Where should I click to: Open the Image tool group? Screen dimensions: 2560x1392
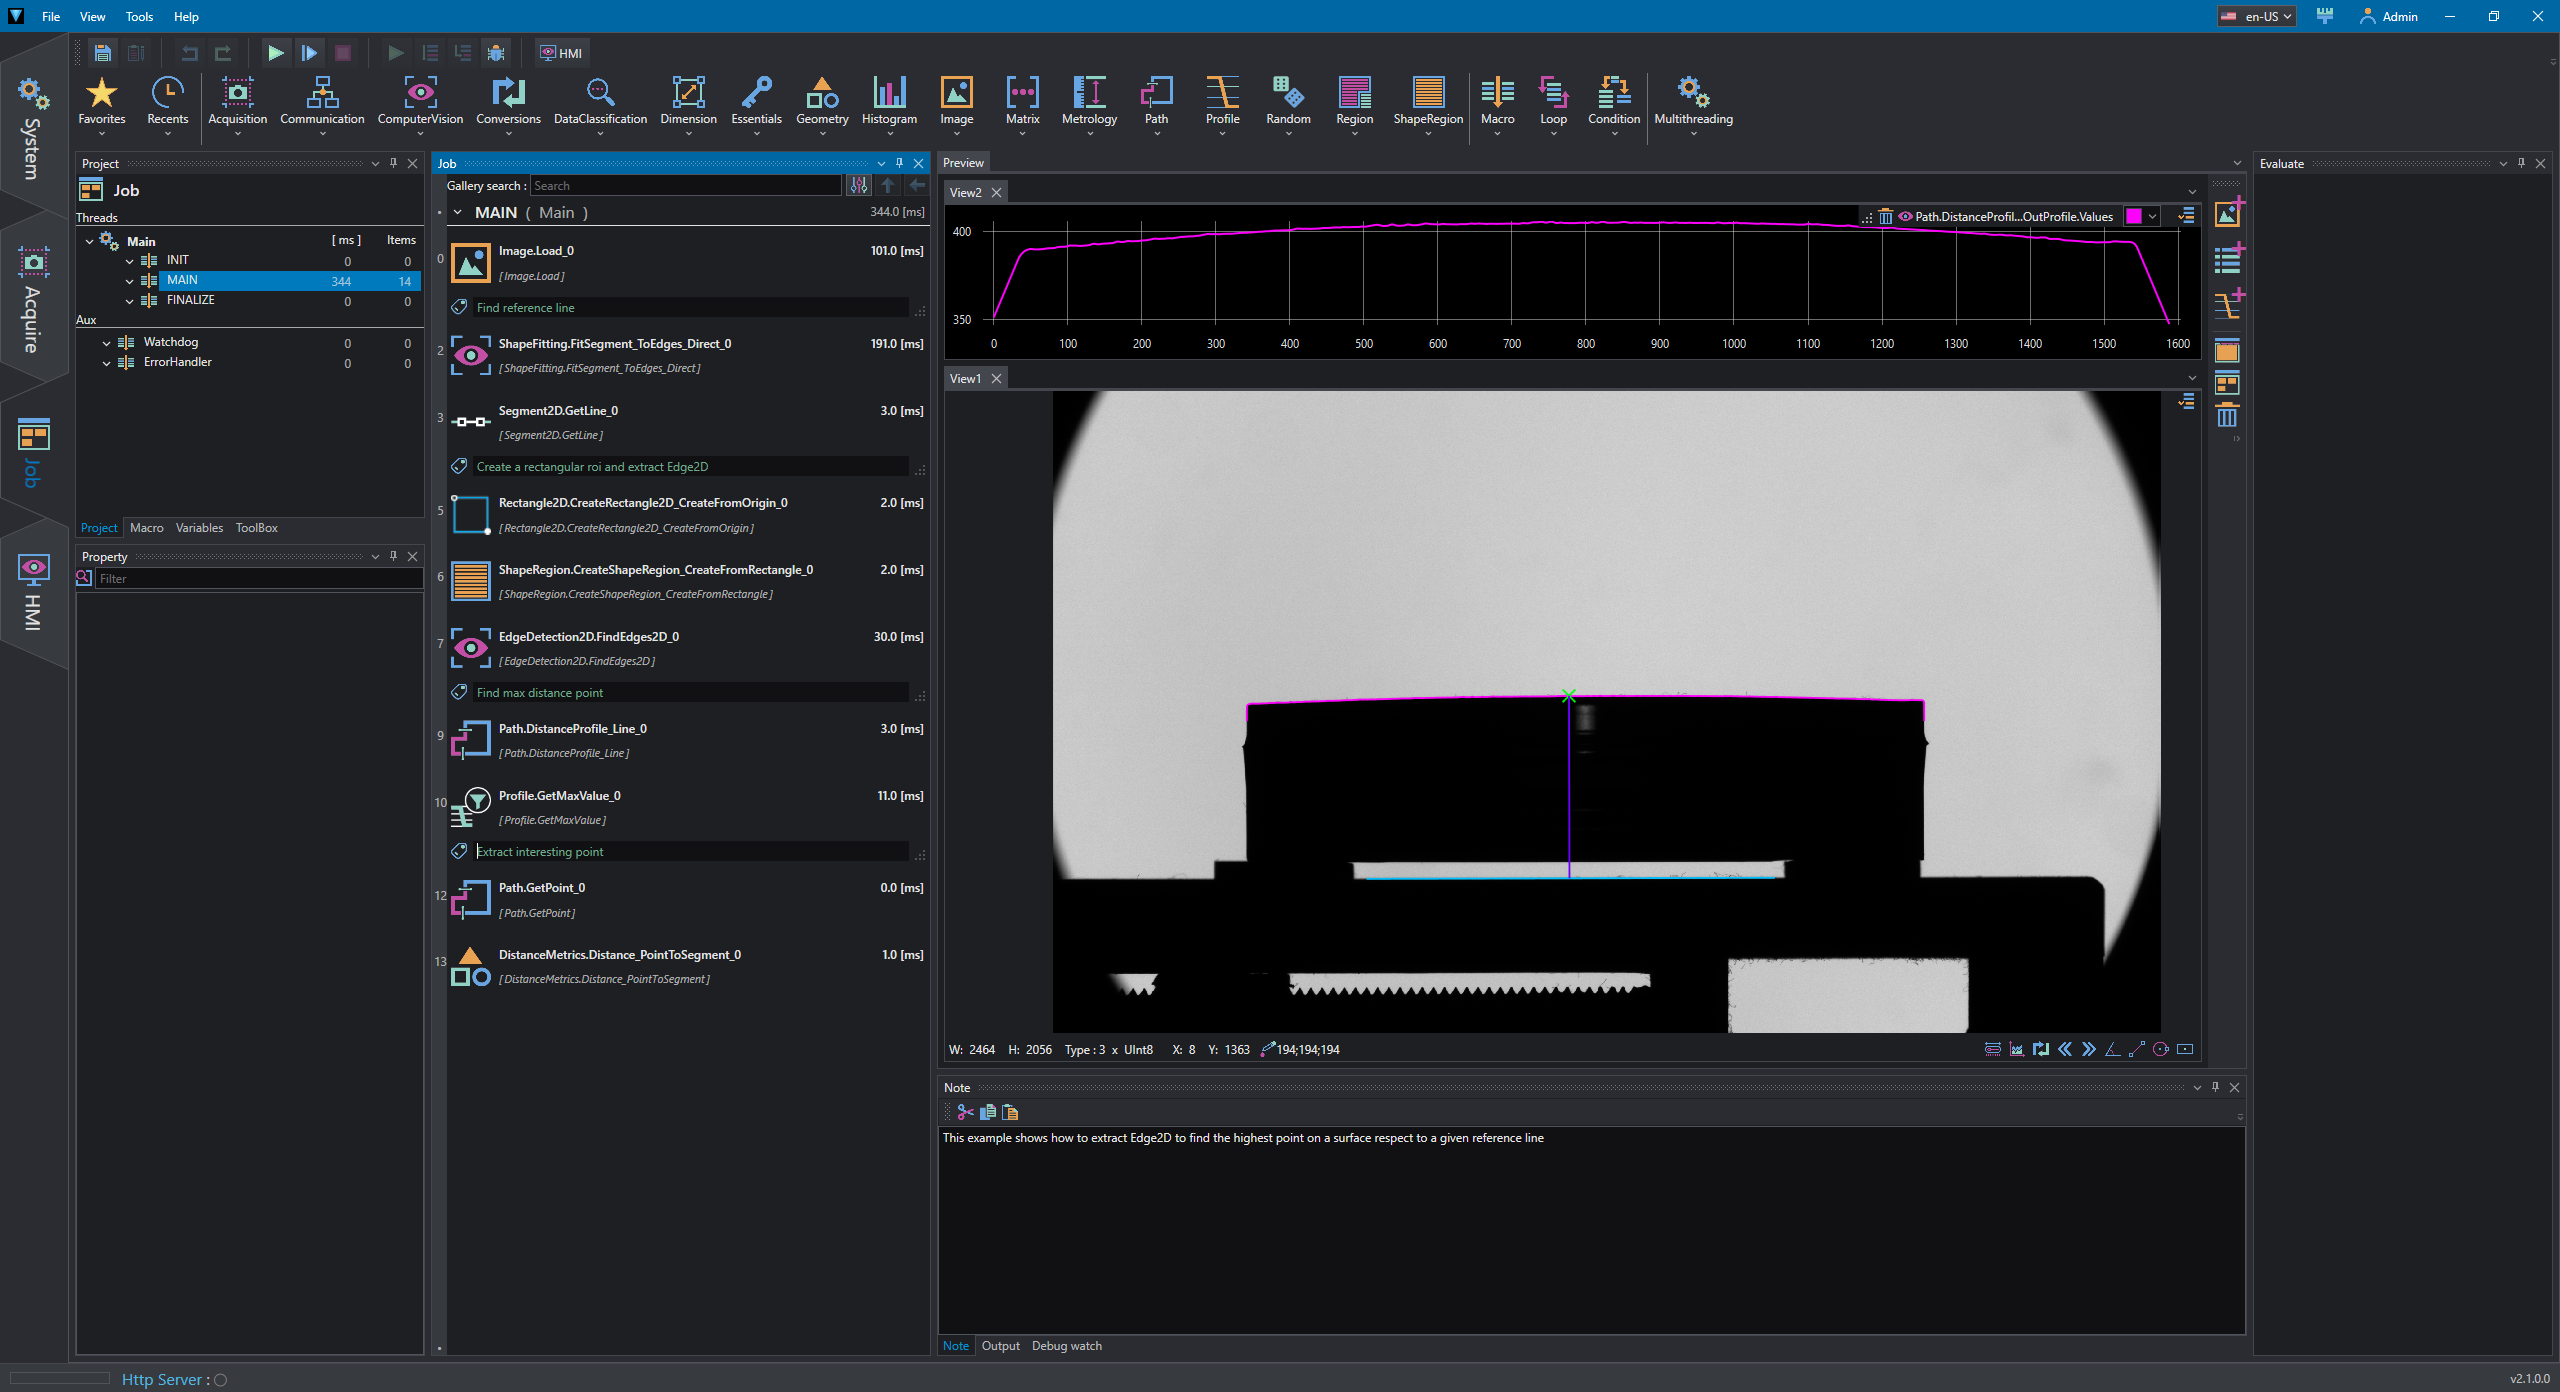tap(956, 104)
